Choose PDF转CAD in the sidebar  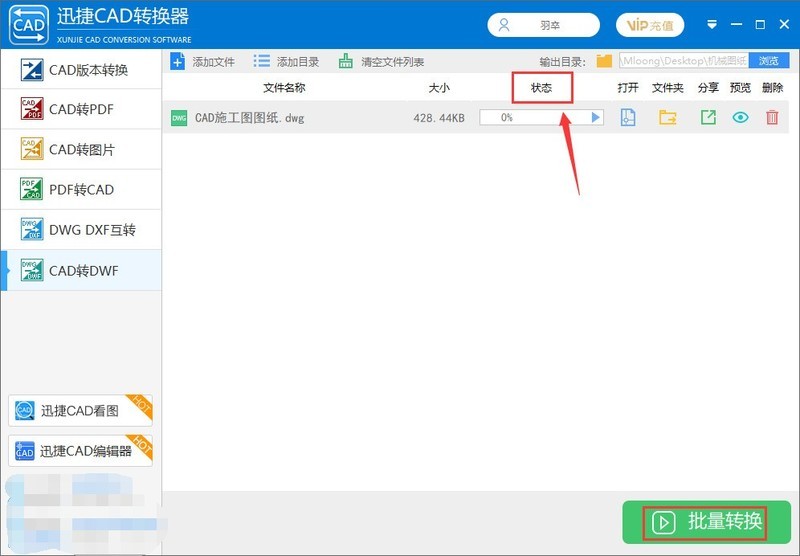coord(81,190)
